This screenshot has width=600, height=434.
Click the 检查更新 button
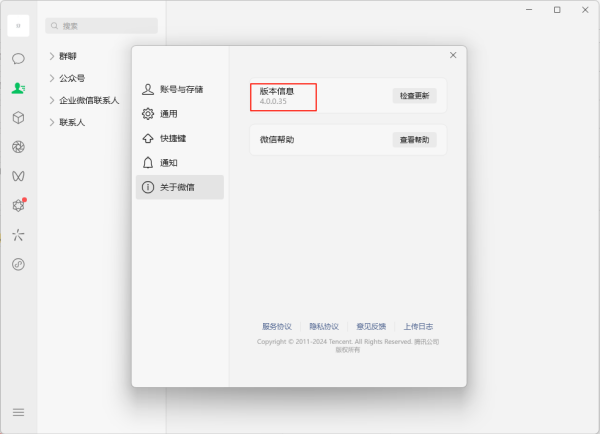pyautogui.click(x=414, y=96)
